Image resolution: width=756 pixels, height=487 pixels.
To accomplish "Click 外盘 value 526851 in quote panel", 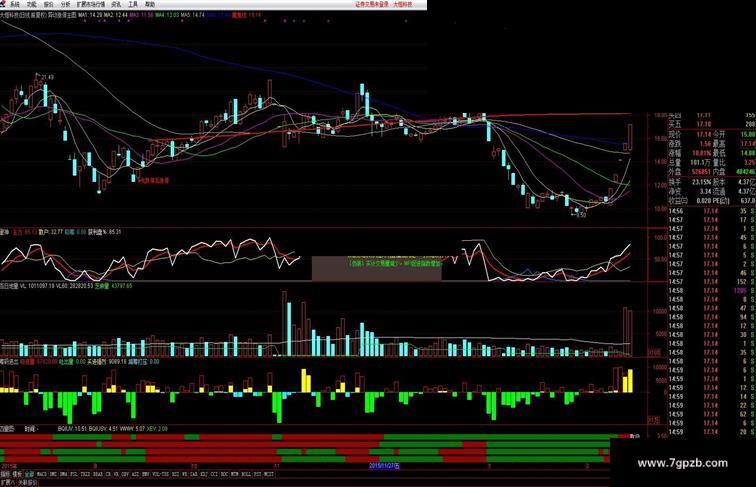I will 702,172.
